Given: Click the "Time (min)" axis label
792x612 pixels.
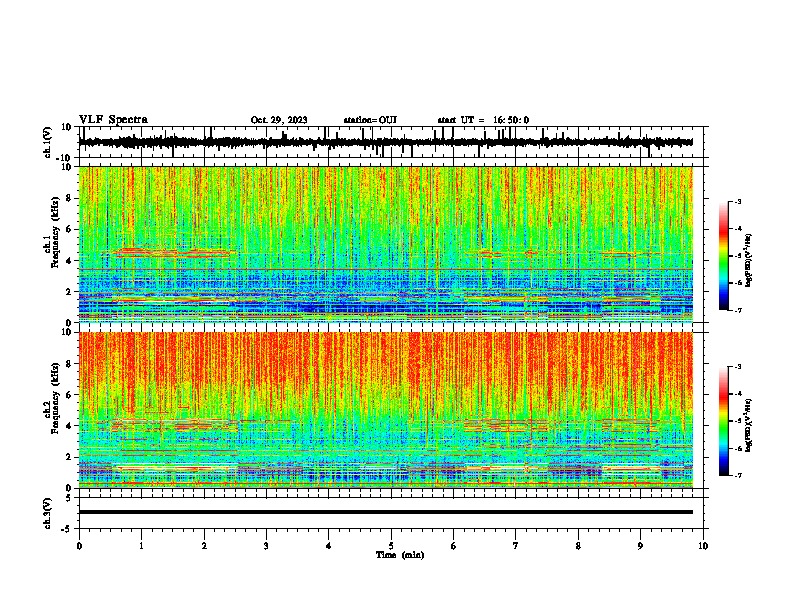Looking at the screenshot, I should pos(400,555).
